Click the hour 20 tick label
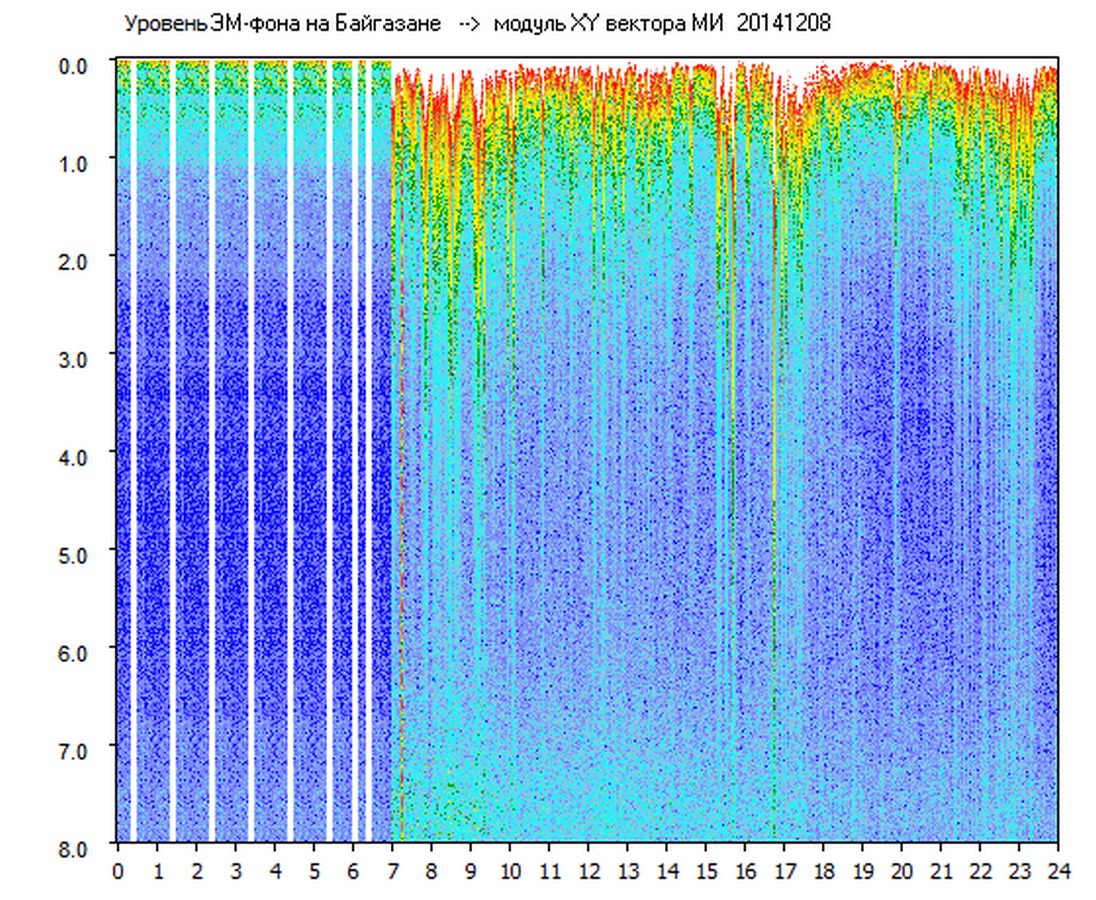This screenshot has height=900, width=1096. (902, 871)
